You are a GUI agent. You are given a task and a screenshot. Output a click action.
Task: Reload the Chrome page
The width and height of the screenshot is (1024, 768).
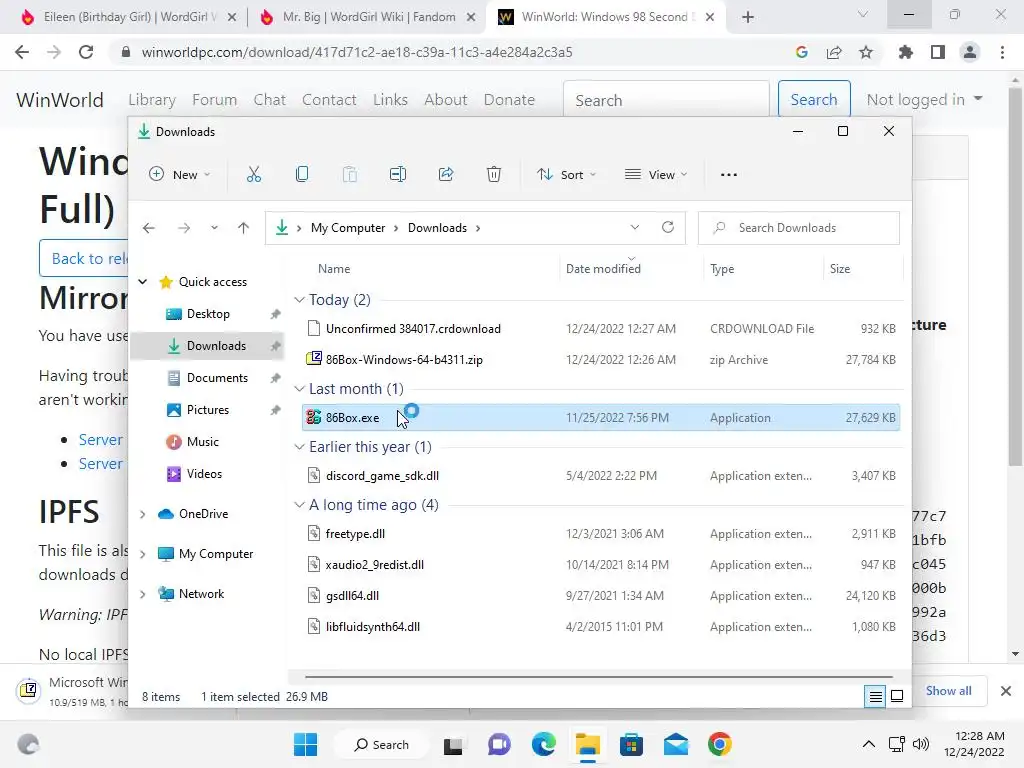point(86,52)
